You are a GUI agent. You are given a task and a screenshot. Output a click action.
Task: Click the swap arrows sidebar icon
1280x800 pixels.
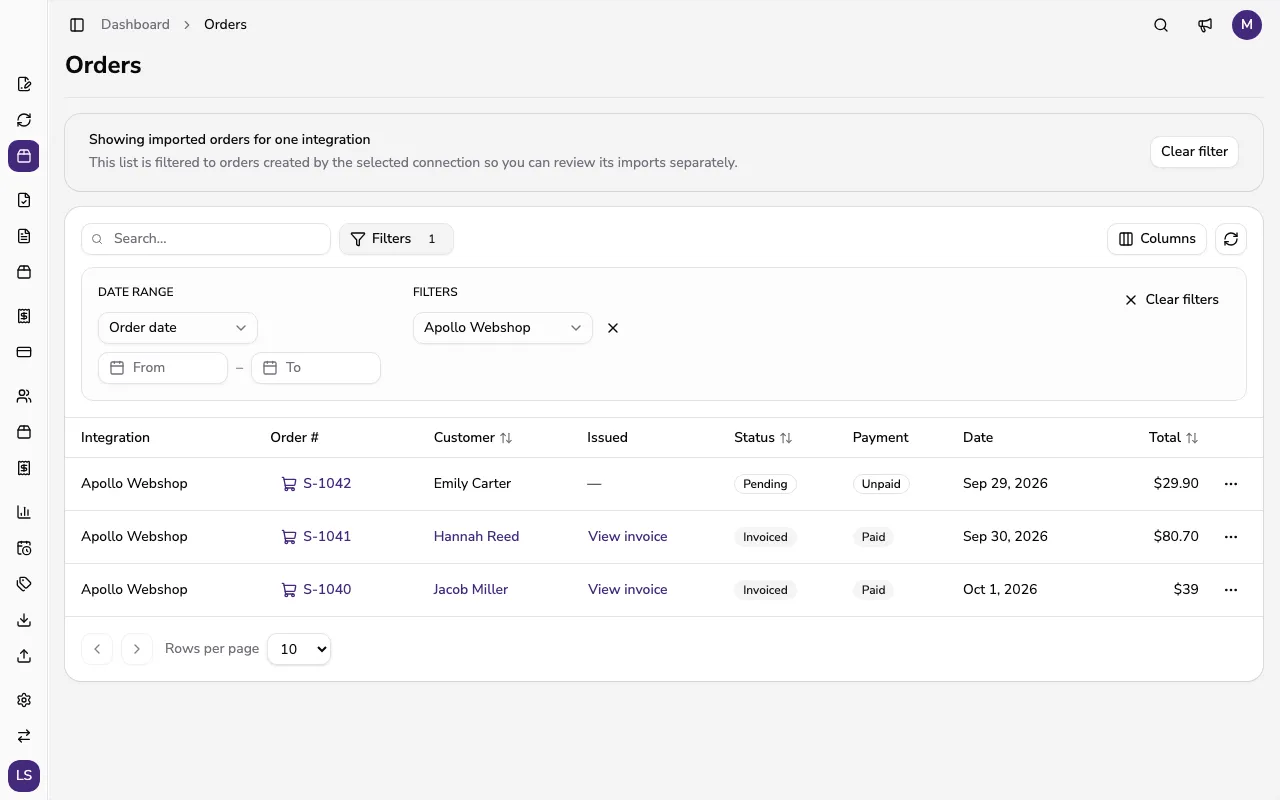point(24,736)
